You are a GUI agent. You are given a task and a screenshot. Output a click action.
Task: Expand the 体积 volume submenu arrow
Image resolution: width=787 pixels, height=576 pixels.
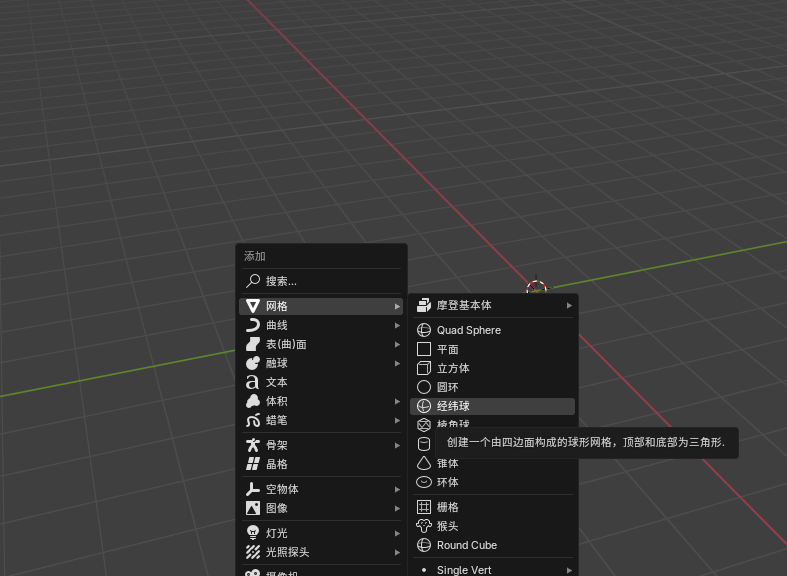coord(397,401)
